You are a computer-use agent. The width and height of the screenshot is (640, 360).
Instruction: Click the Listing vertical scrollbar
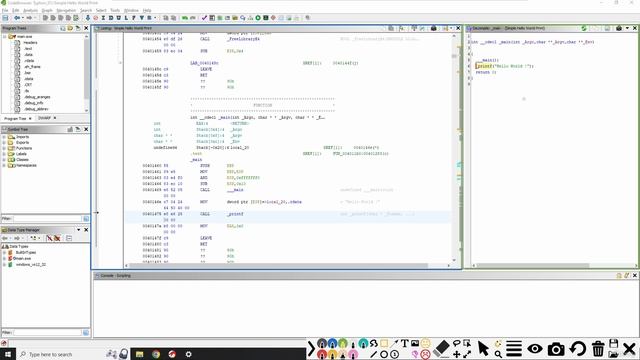coord(454,147)
